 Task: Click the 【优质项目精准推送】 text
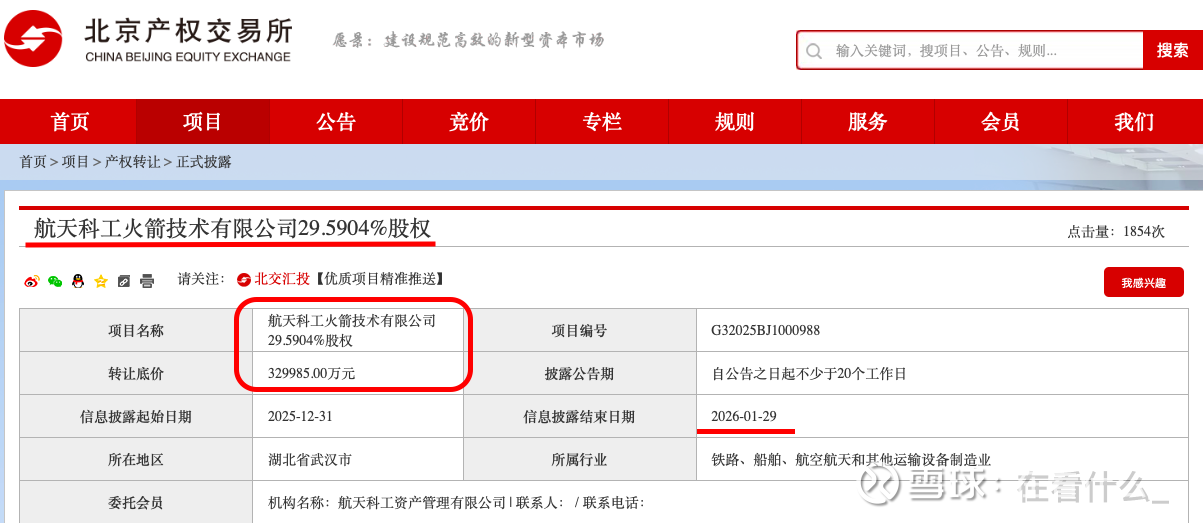[378, 279]
